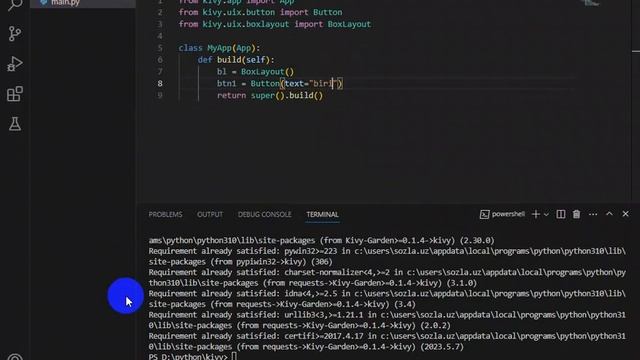The height and width of the screenshot is (360, 640).
Task: Create a new terminal with plus icon
Action: click(536, 214)
